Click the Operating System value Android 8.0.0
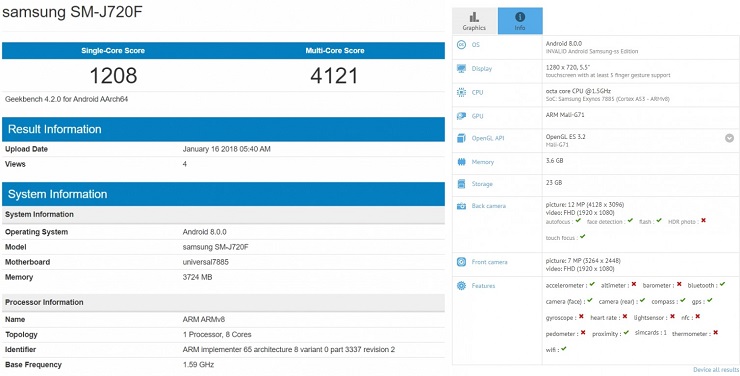This screenshot has height=376, width=740. tap(204, 232)
